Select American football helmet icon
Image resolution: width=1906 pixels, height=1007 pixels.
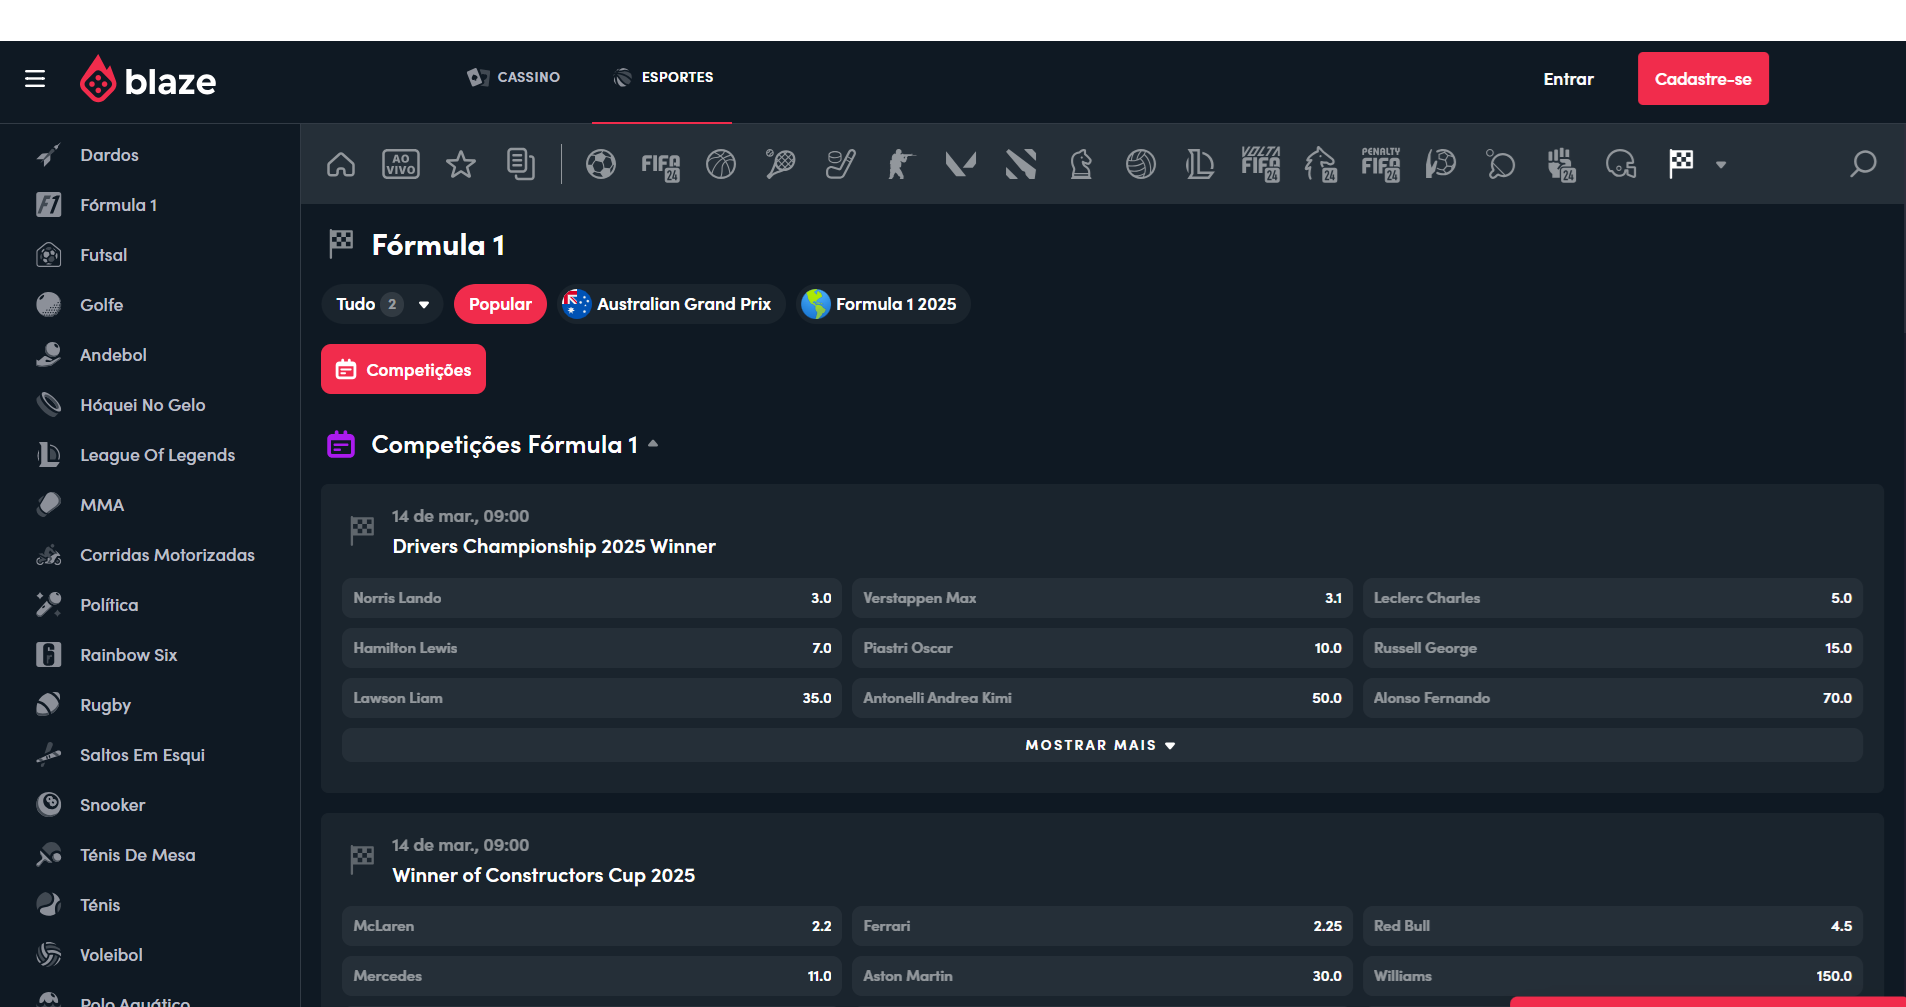1621,164
